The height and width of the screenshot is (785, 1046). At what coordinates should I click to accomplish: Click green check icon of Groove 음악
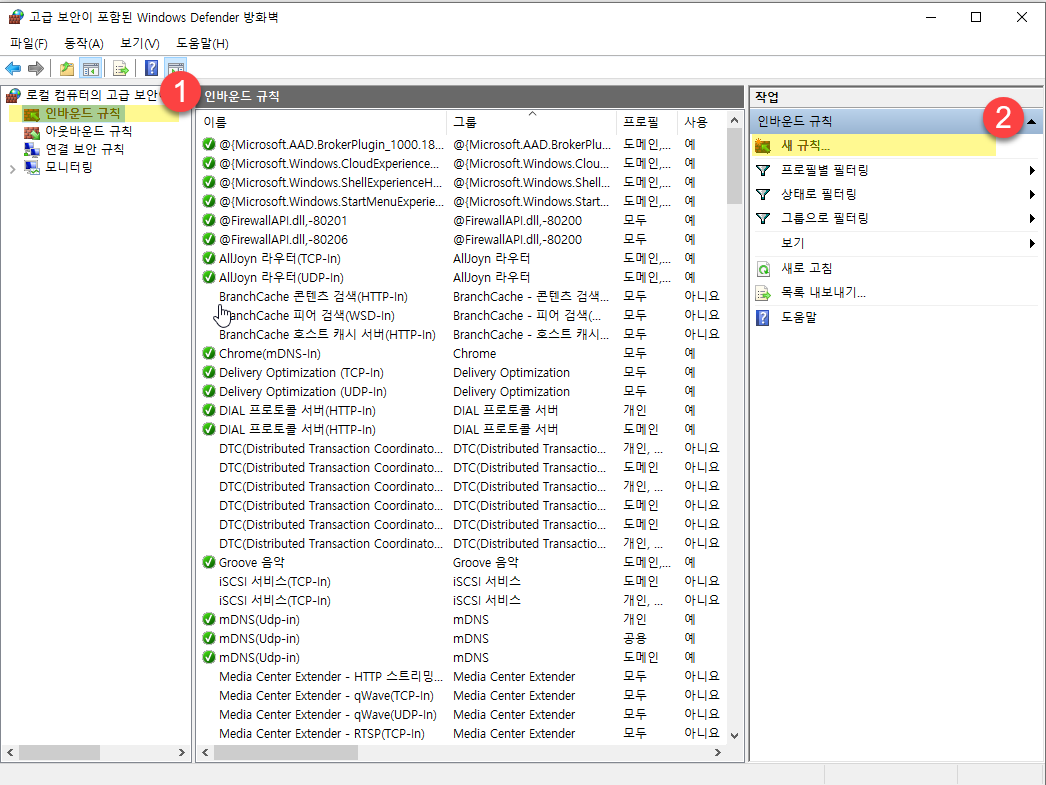209,562
